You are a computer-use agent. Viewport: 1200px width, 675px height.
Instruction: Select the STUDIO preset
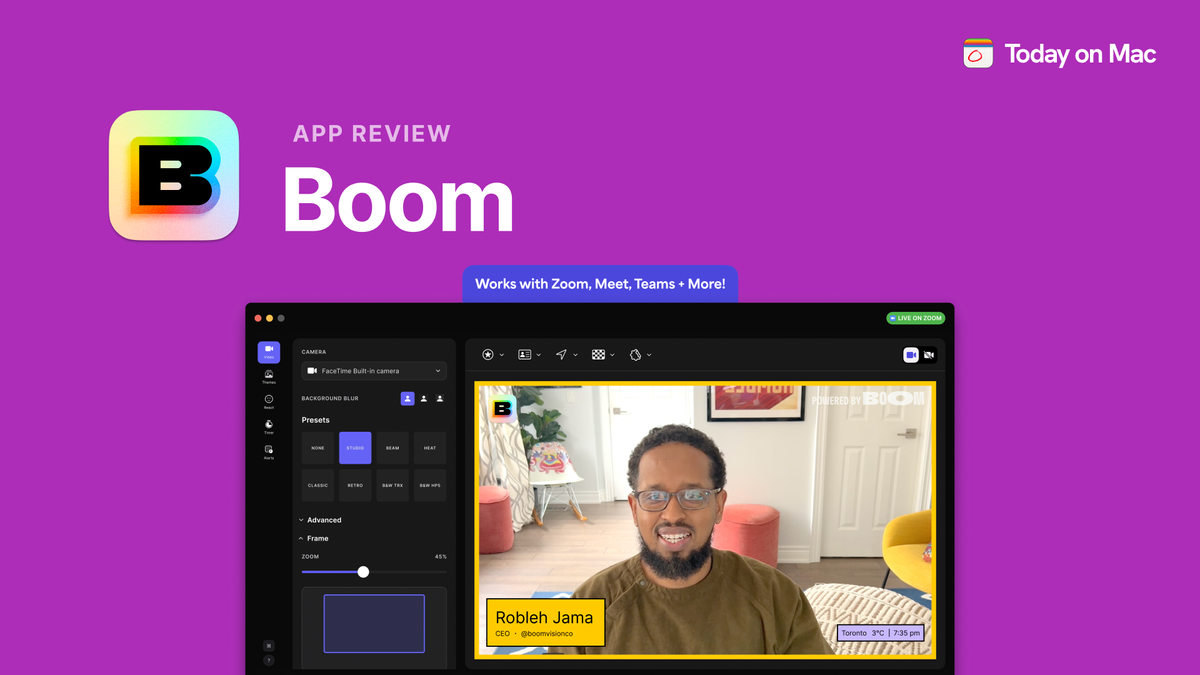(355, 448)
